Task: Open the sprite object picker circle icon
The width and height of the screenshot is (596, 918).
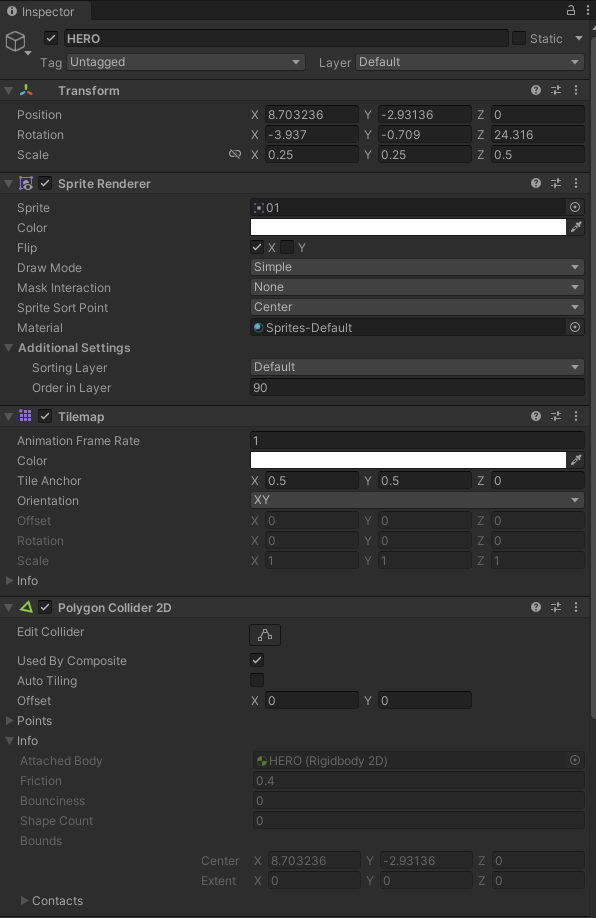Action: tap(574, 207)
